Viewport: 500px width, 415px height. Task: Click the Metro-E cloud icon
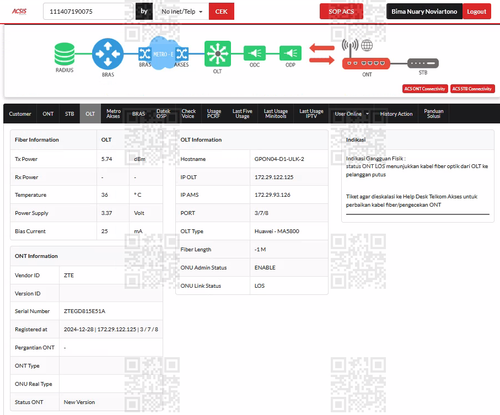click(162, 53)
